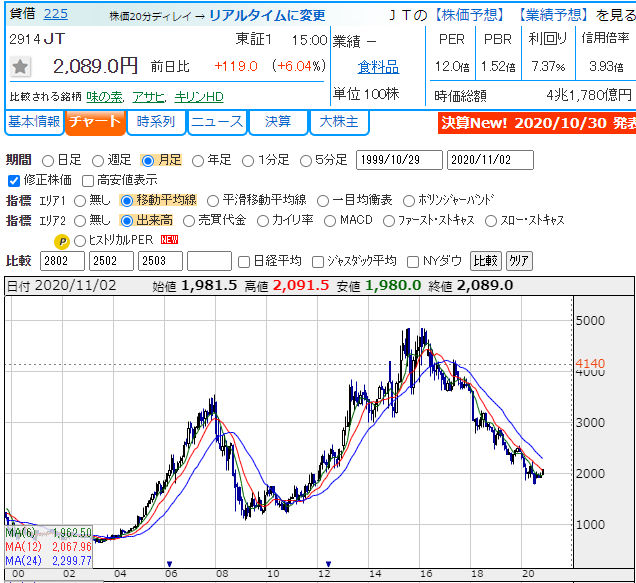This screenshot has height=583, width=636.
Task: Click the gray star favorite icon
Action: [20, 67]
